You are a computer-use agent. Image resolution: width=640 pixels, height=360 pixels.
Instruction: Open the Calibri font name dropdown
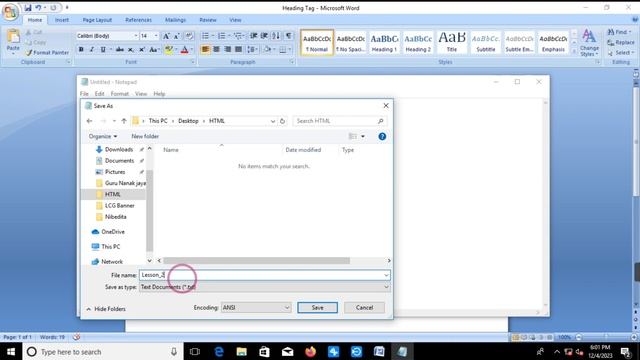(x=136, y=36)
